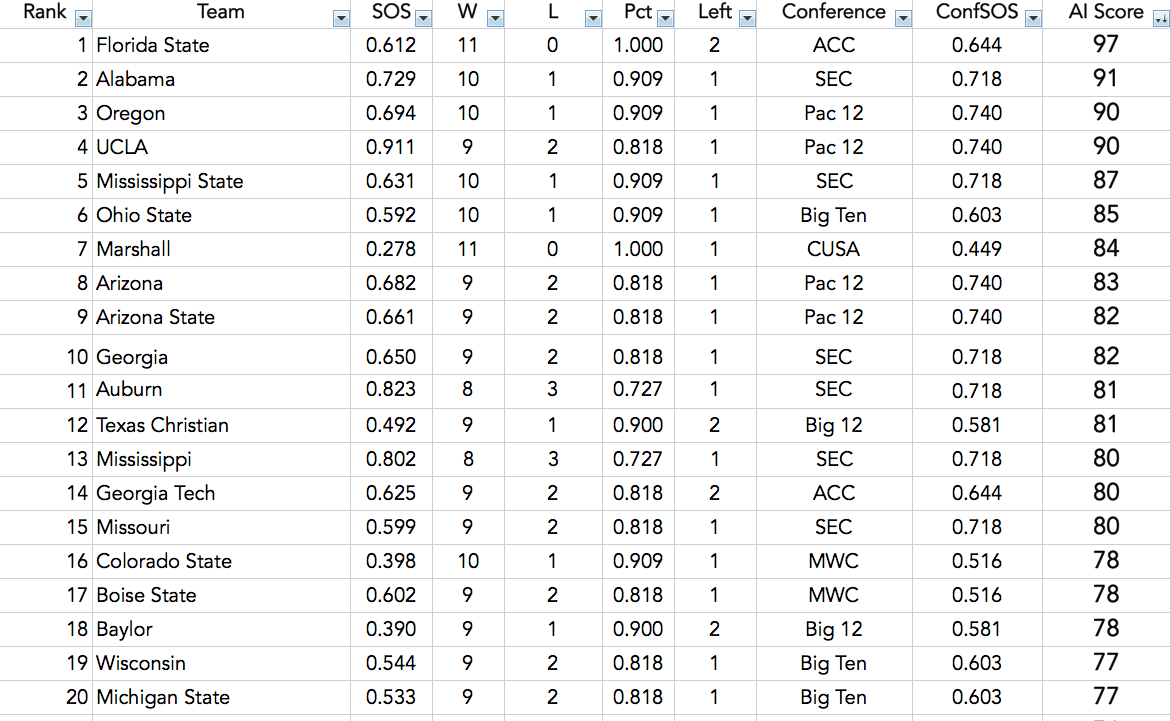This screenshot has width=1171, height=721.
Task: Click the AI Score 97 cell
Action: (x=1106, y=46)
